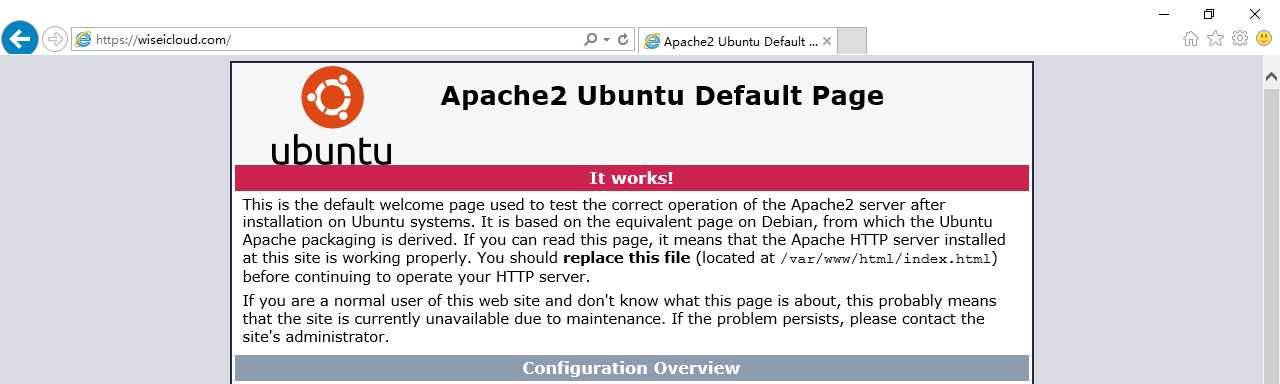Image resolution: width=1280 pixels, height=384 pixels.
Task: Click the page icon in address bar
Action: (83, 40)
